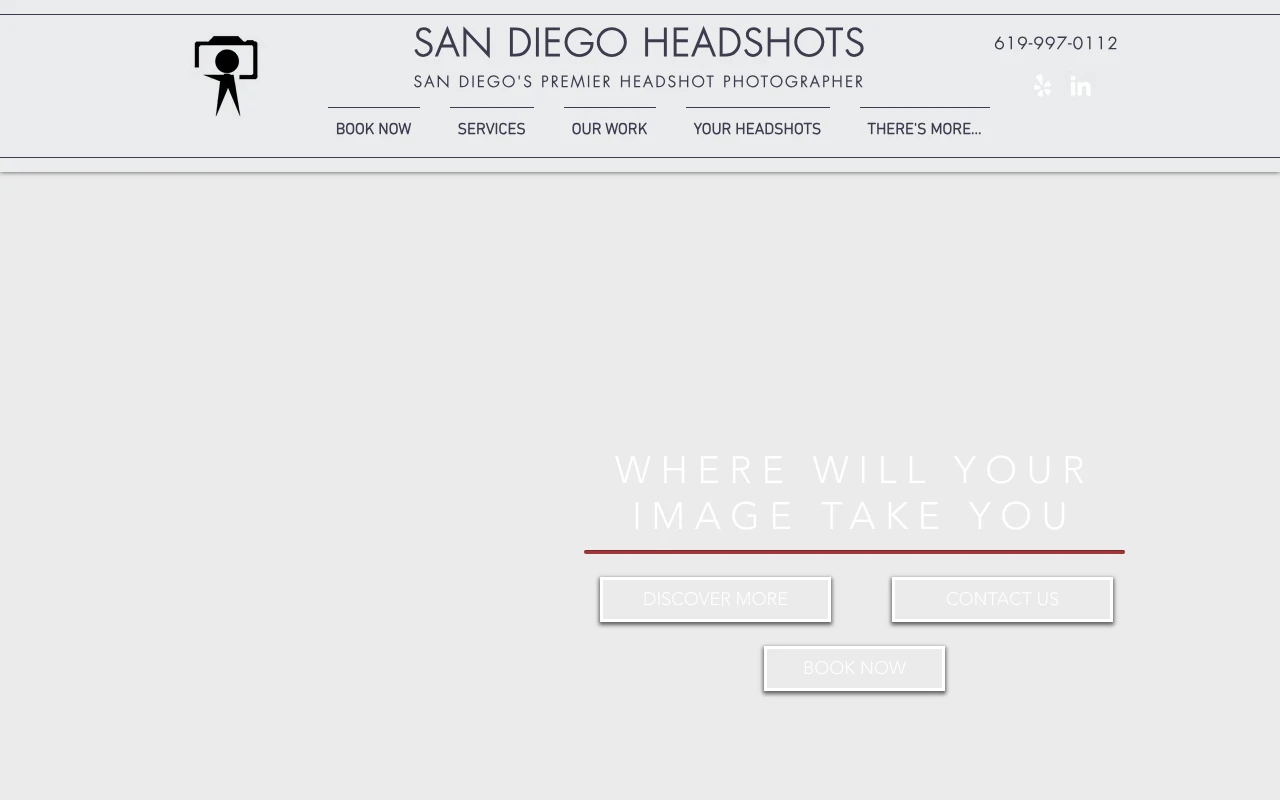Click the IMAGE TAKE YOU heading line
The width and height of the screenshot is (1280, 800).
852,517
